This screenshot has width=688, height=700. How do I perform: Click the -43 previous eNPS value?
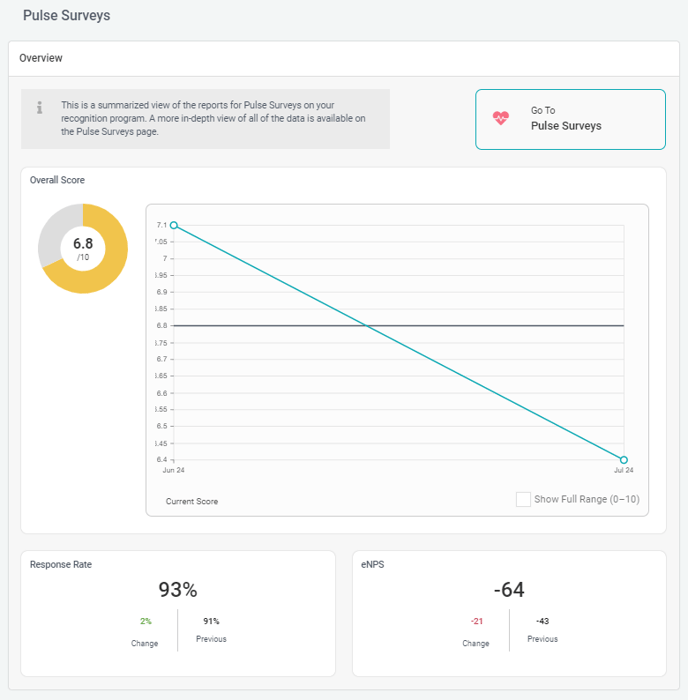[x=542, y=621]
